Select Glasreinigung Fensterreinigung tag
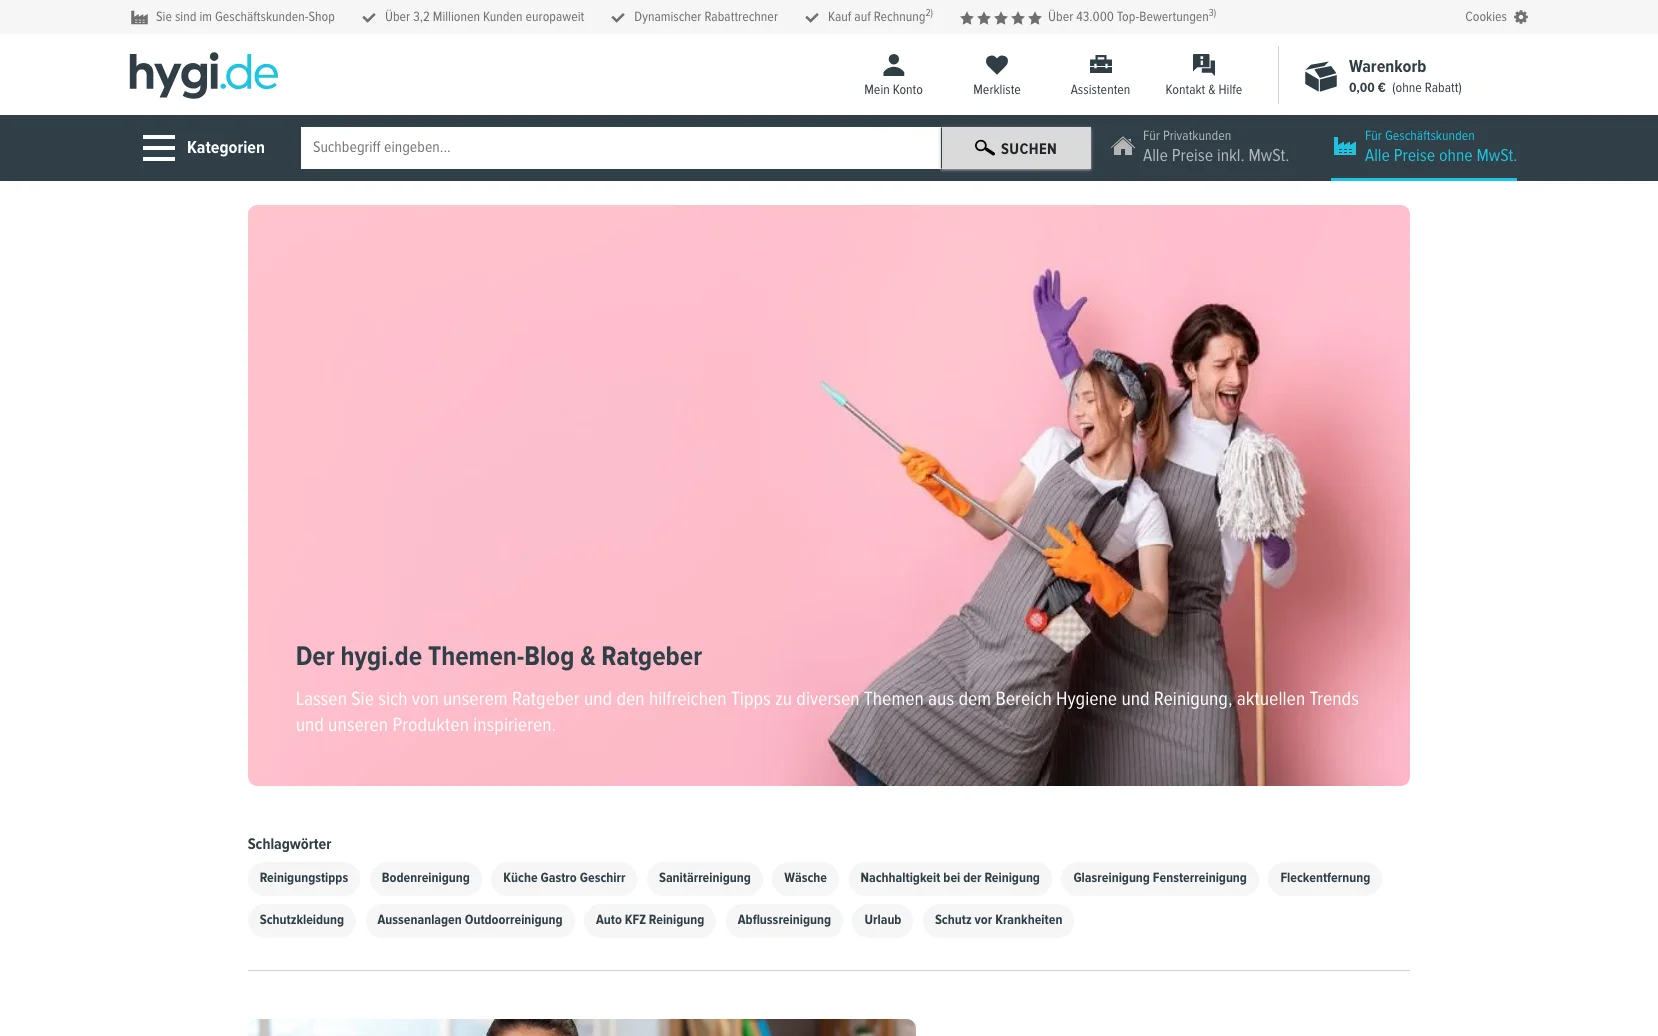 point(1160,878)
